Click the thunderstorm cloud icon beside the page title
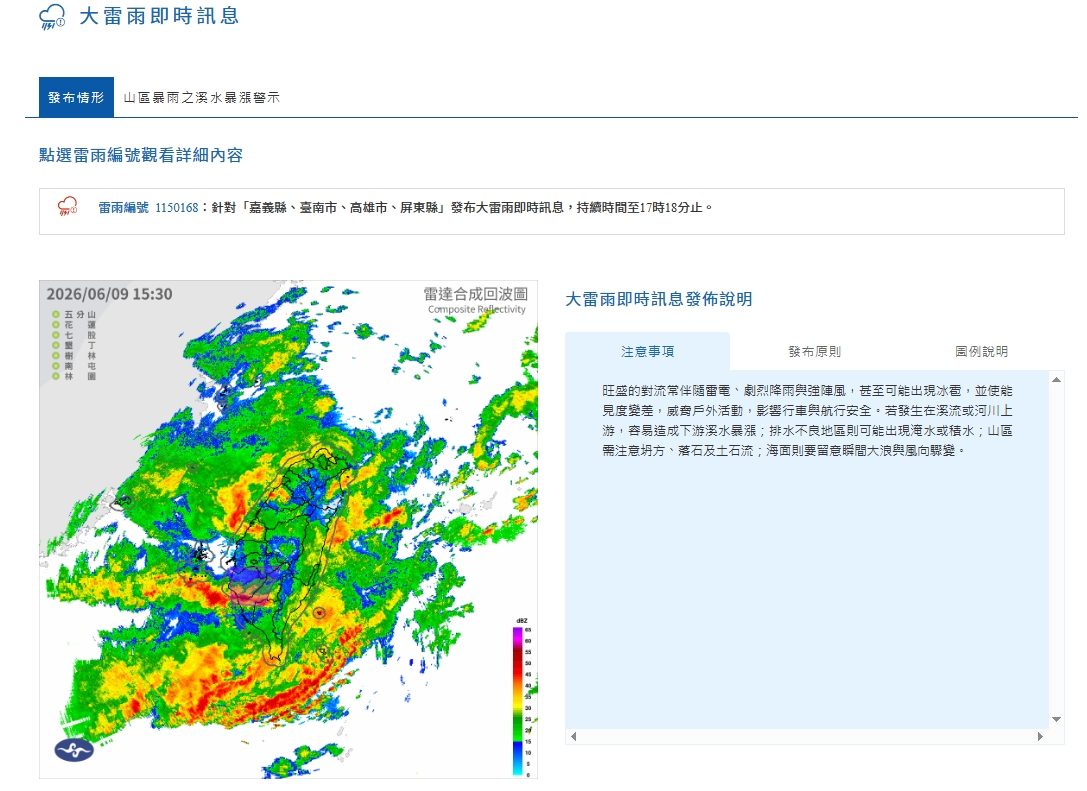Viewport: 1087px width, 791px height. click(52, 17)
